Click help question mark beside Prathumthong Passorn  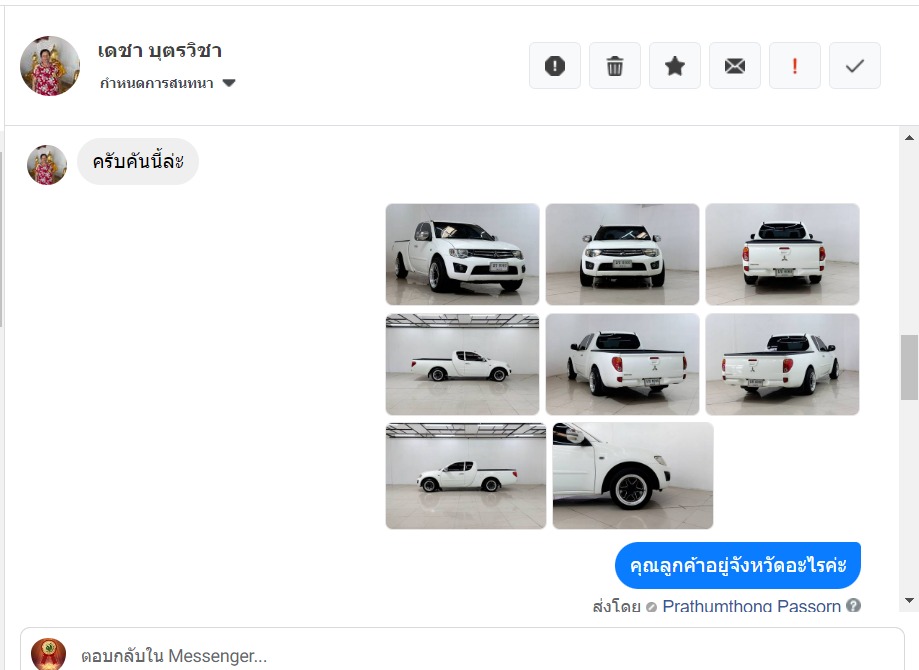coord(853,606)
